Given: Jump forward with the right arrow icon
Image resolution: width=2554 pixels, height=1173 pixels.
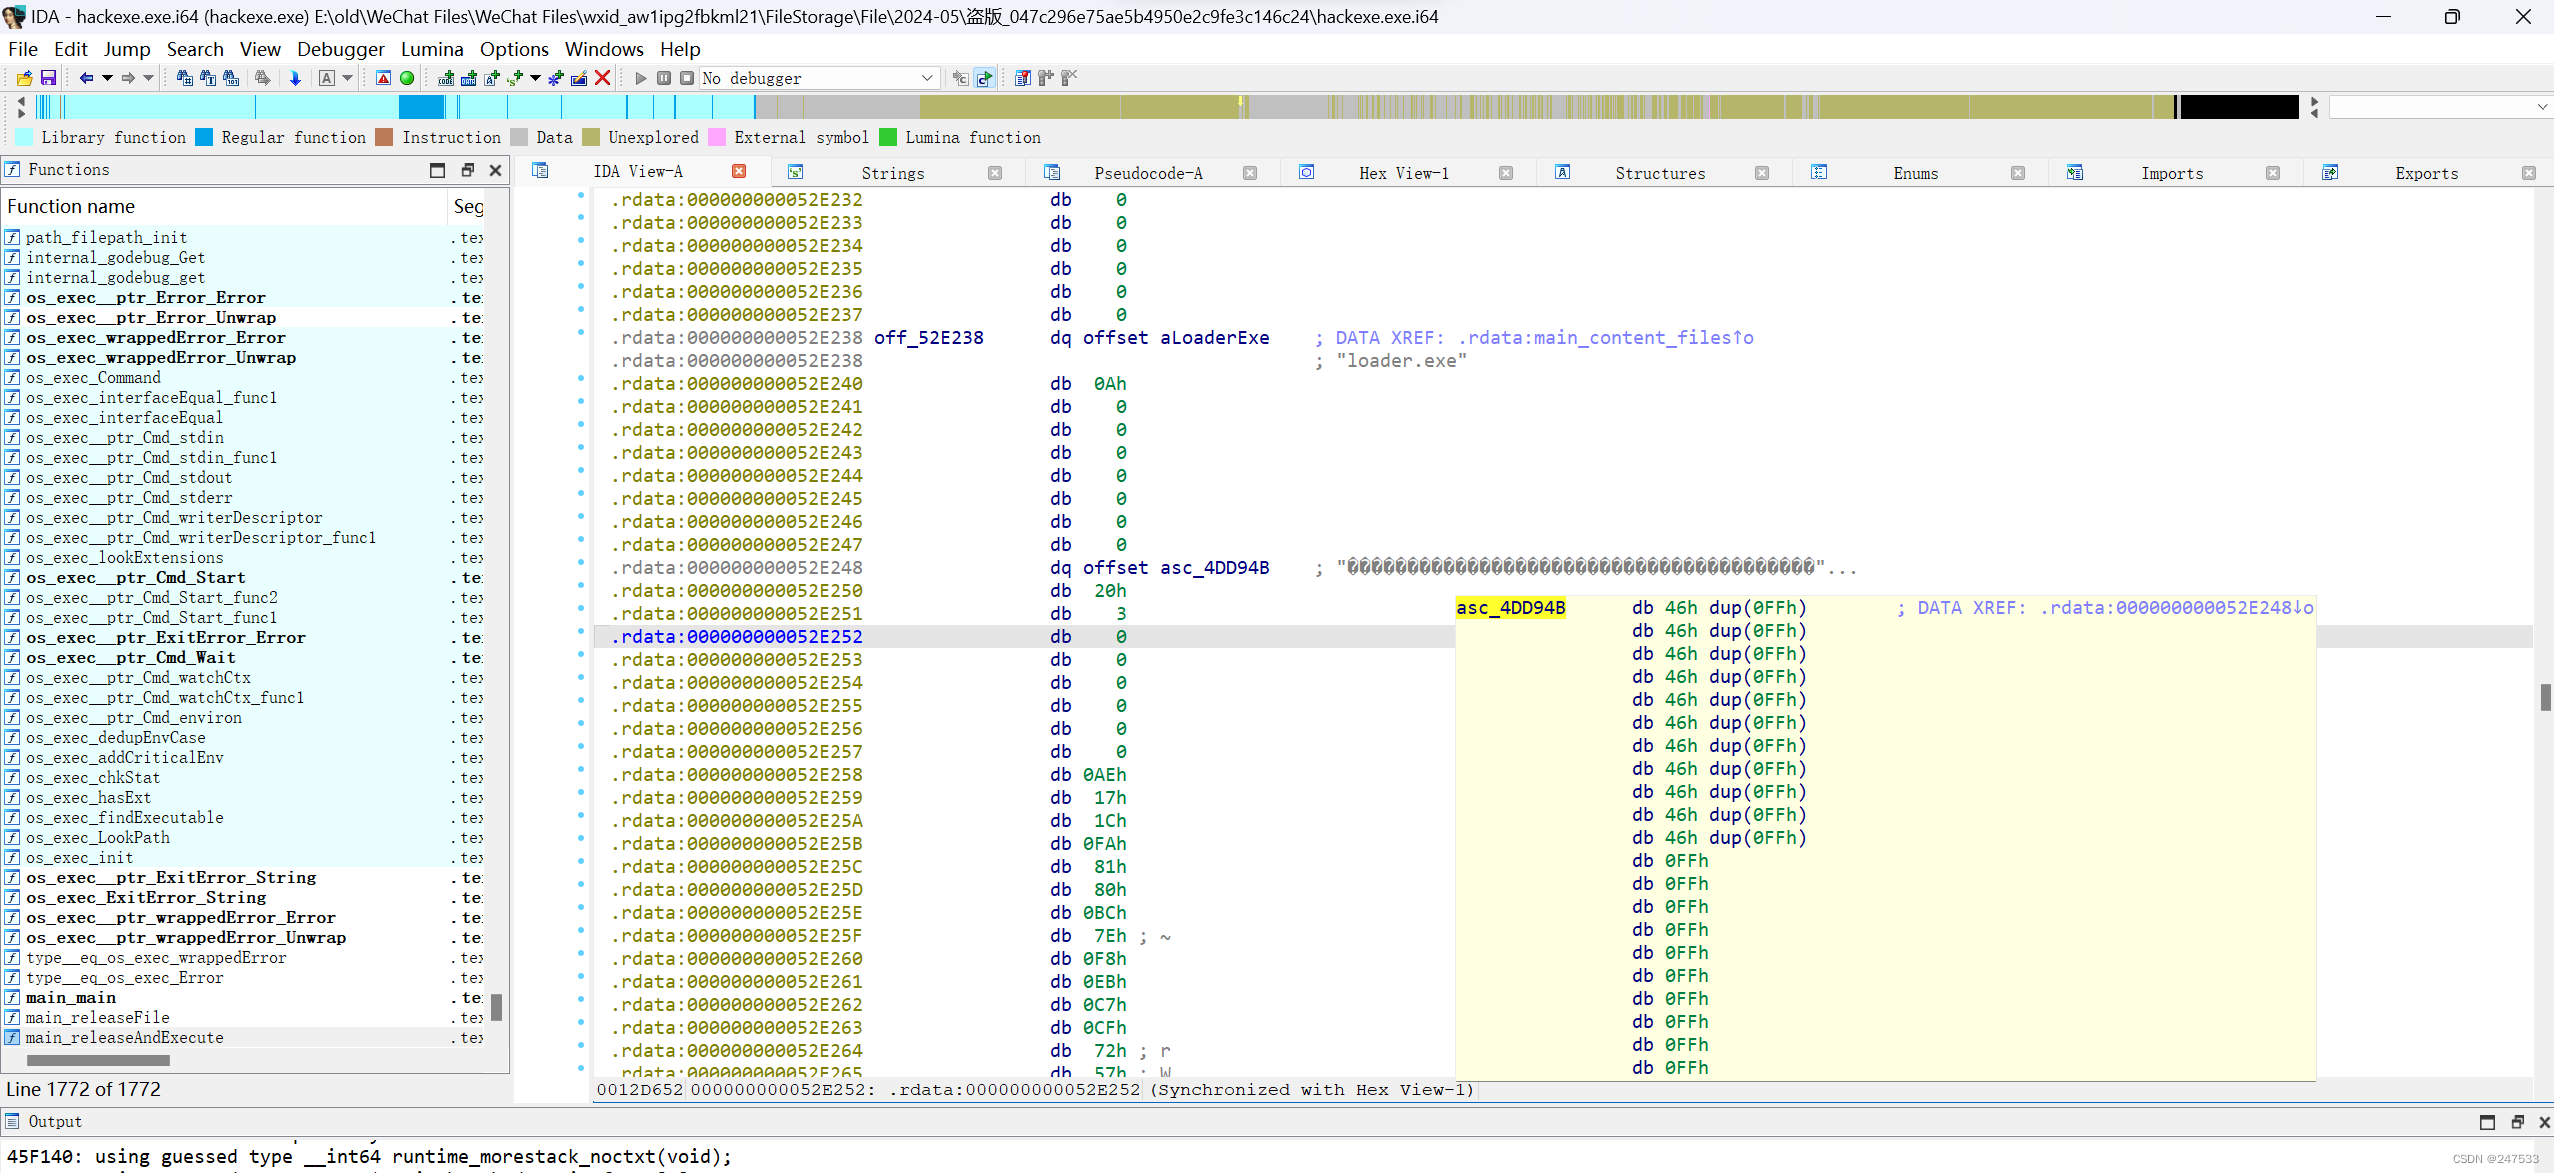Looking at the screenshot, I should point(128,78).
